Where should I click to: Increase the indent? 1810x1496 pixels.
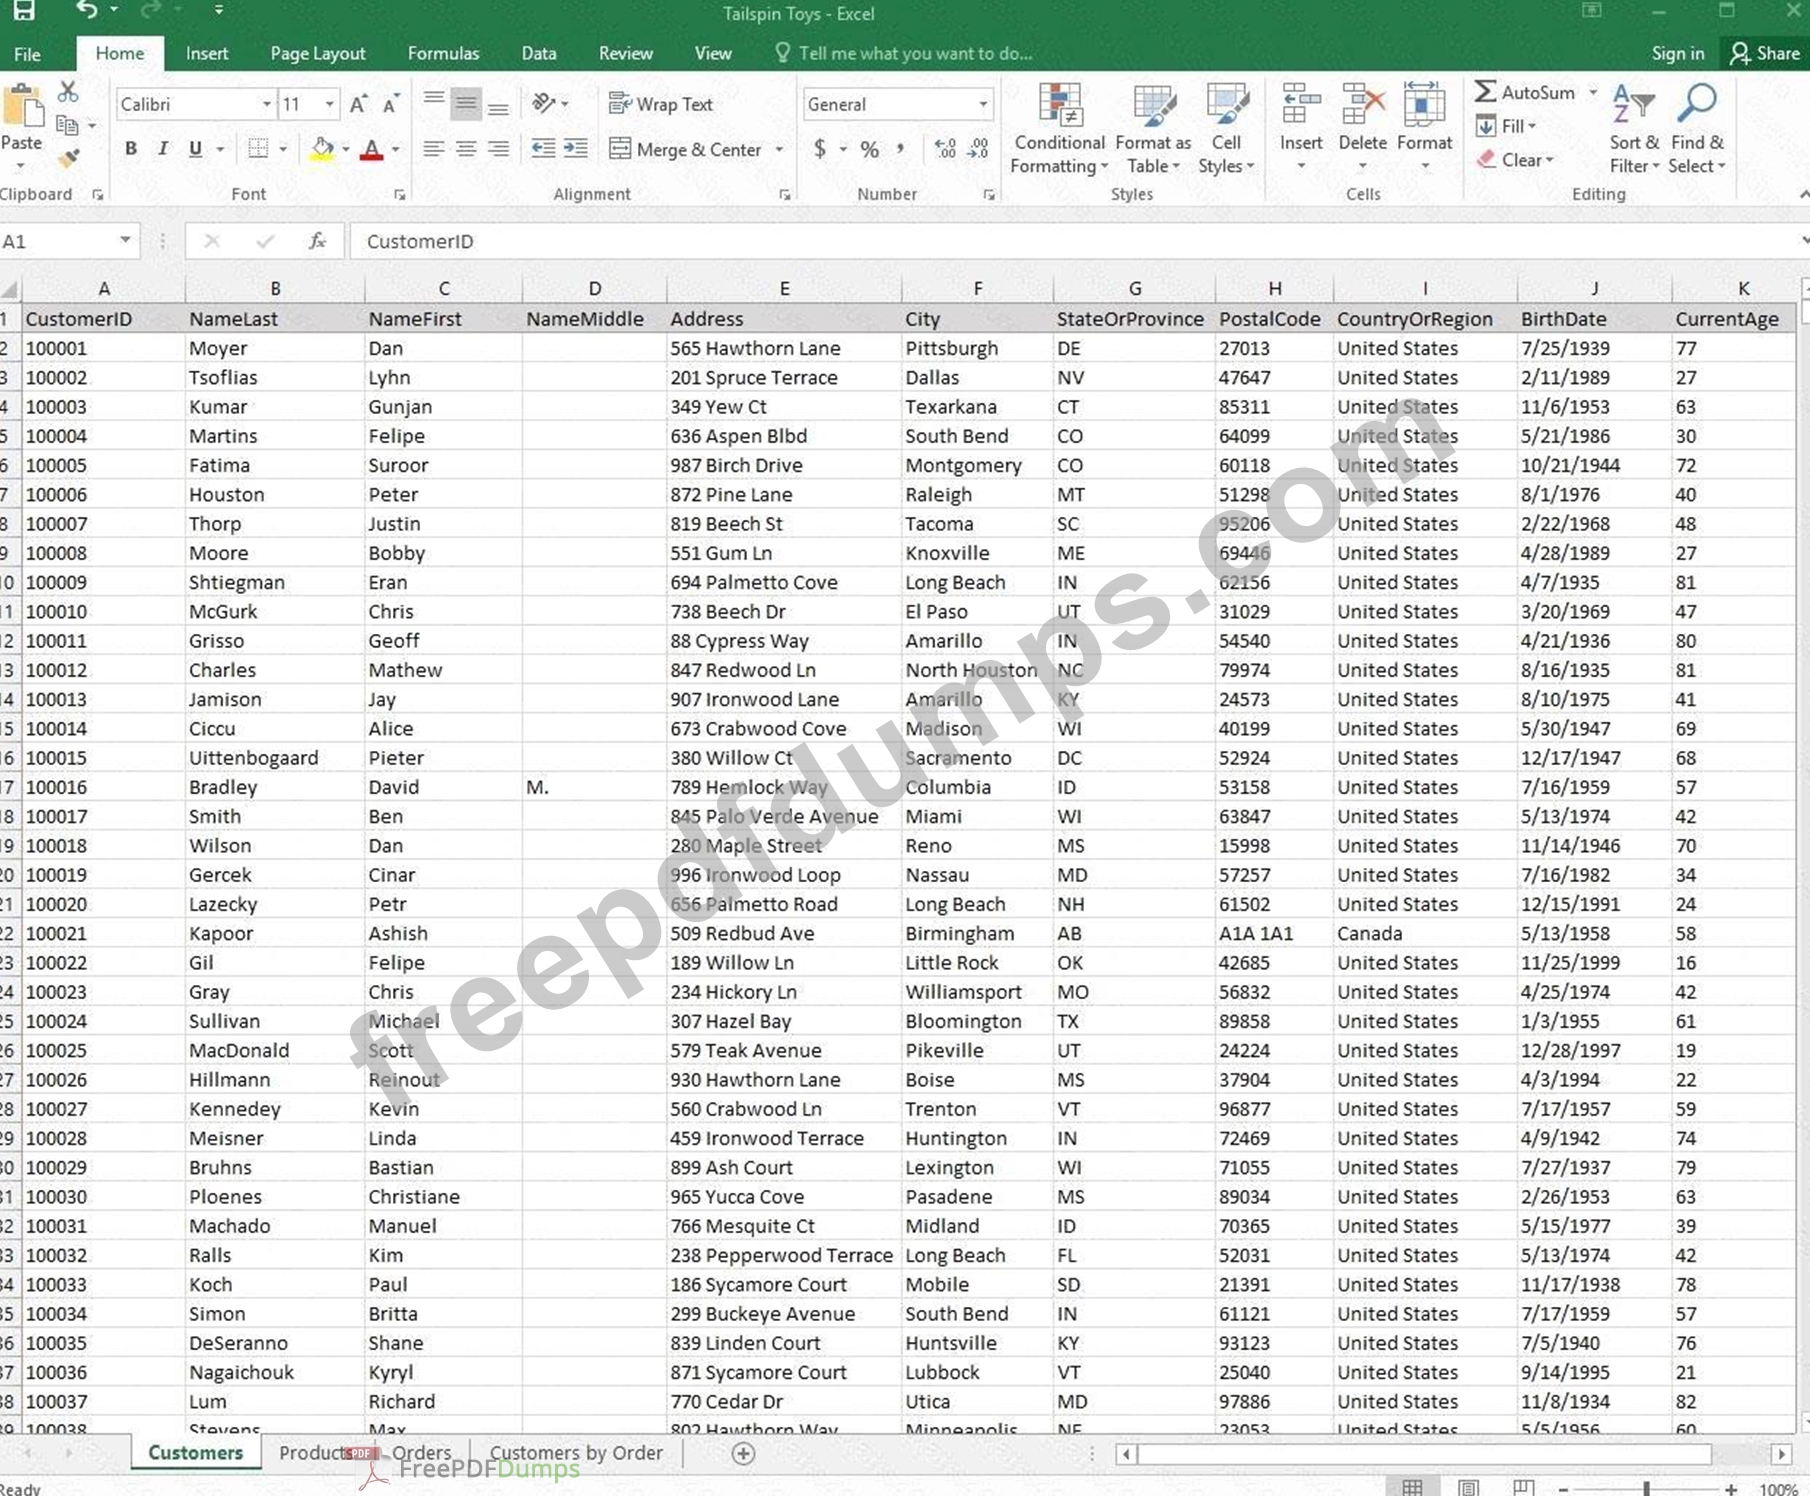576,149
